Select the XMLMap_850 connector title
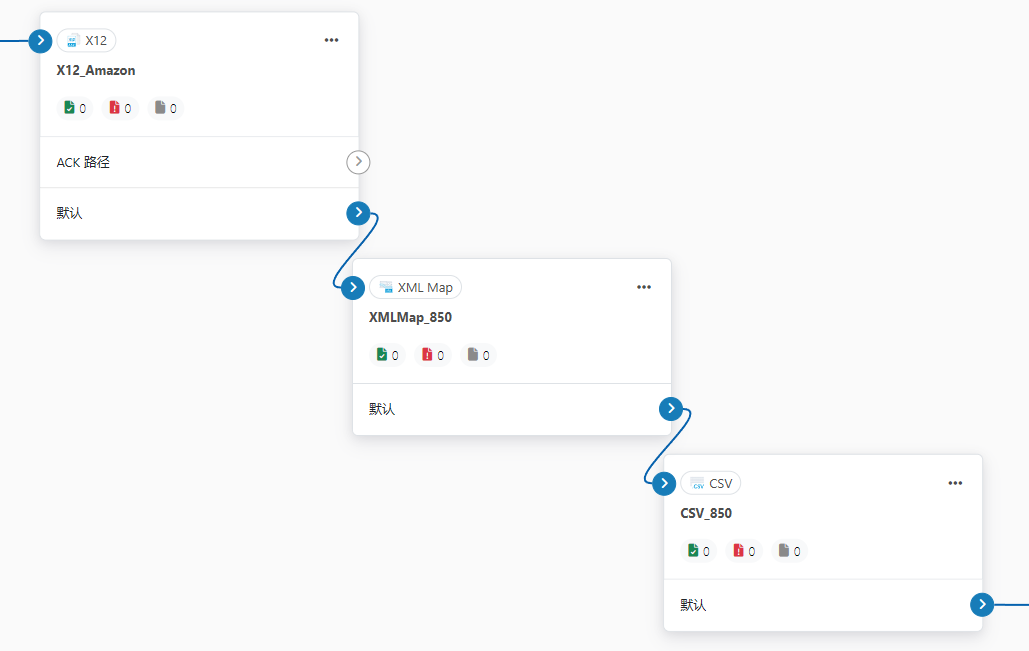The height and width of the screenshot is (651, 1029). tap(410, 318)
